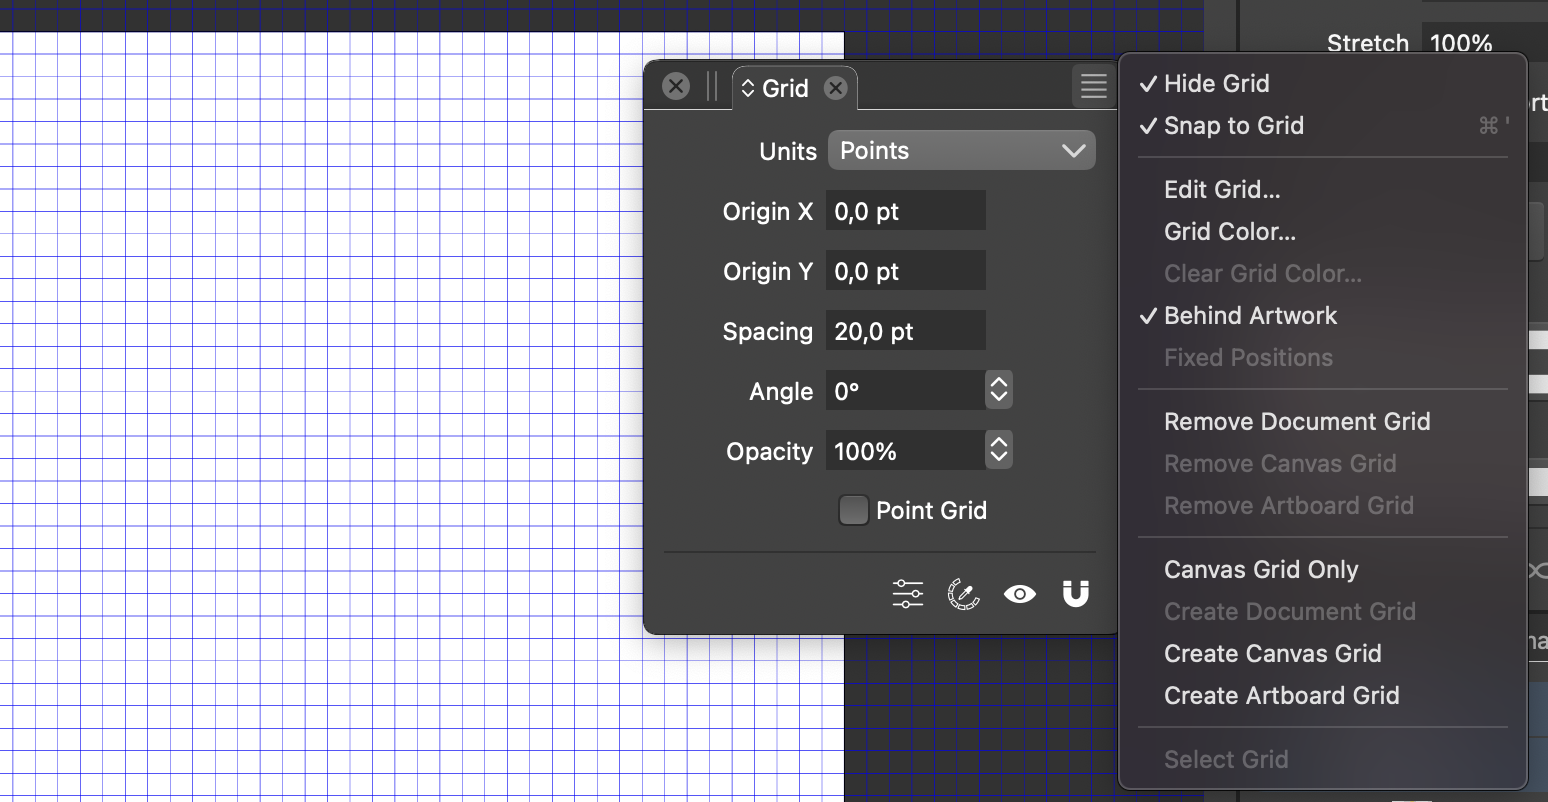Choose Edit Grid... from the menu
The image size is (1548, 802).
coord(1222,190)
